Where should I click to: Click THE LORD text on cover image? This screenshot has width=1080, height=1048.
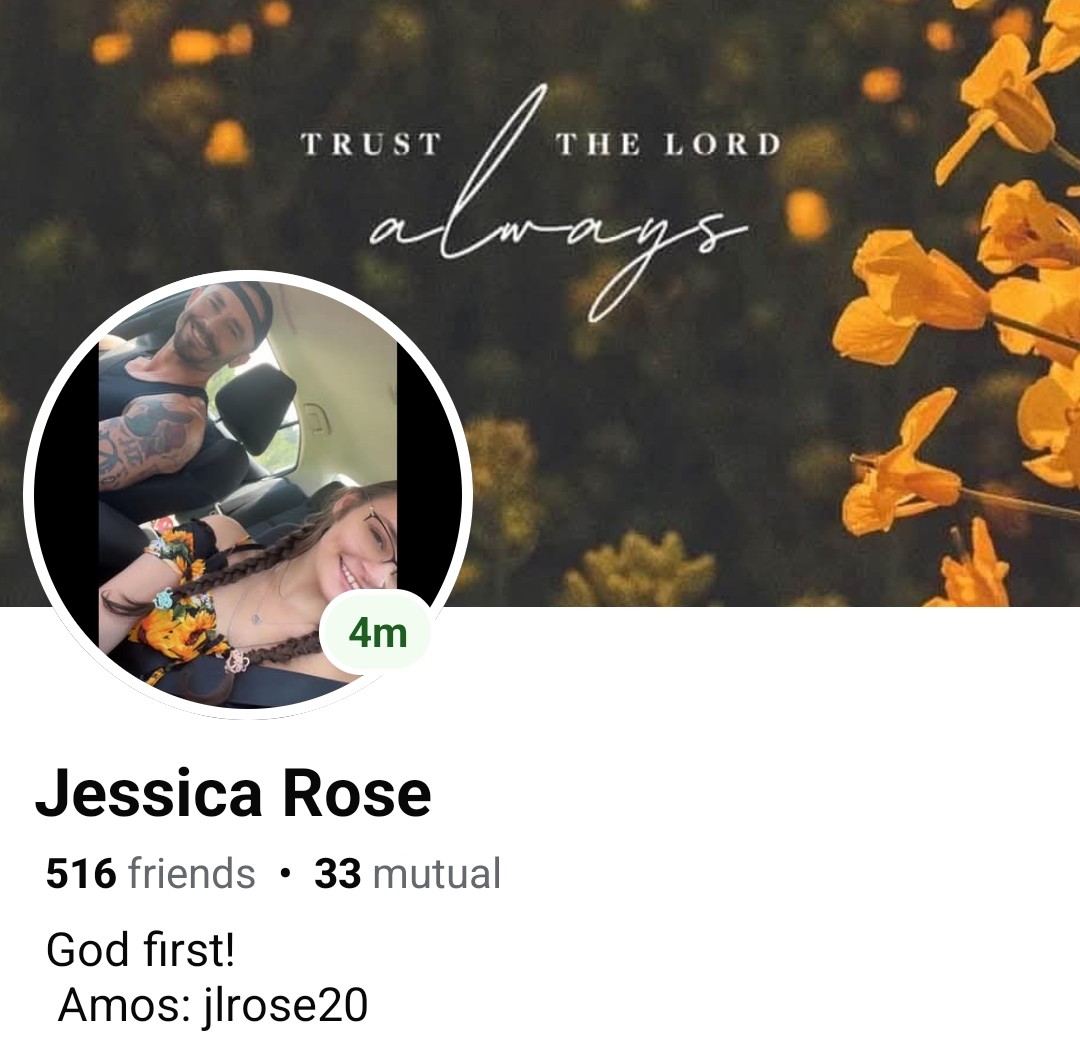click(x=668, y=144)
